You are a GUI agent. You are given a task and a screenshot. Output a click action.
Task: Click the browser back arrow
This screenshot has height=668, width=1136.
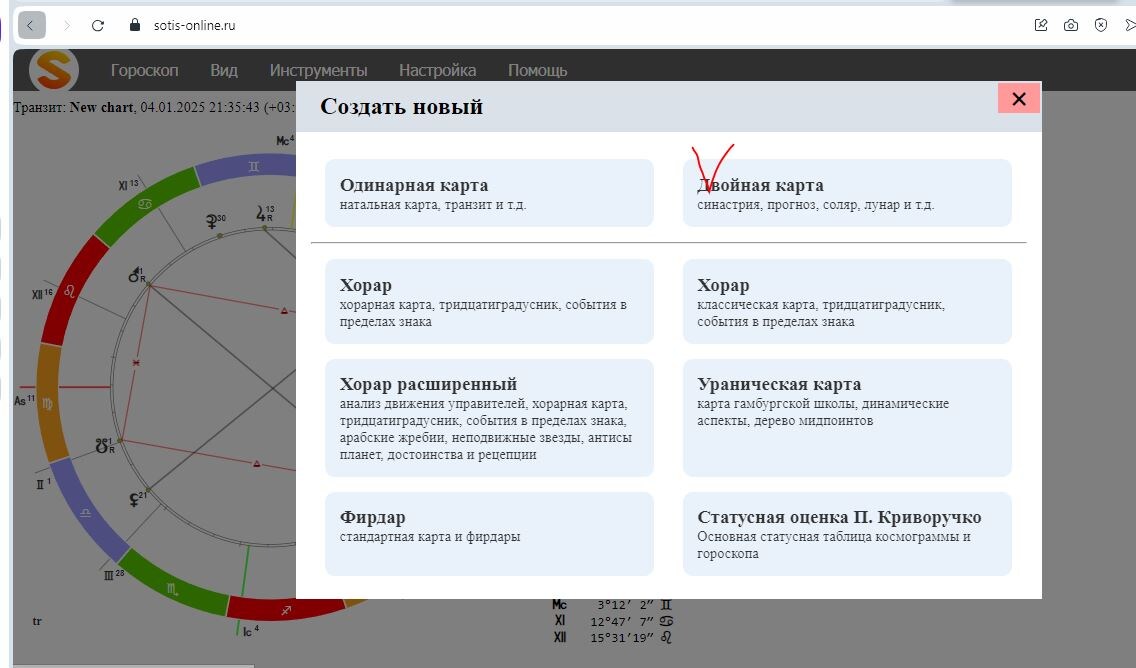click(x=30, y=25)
